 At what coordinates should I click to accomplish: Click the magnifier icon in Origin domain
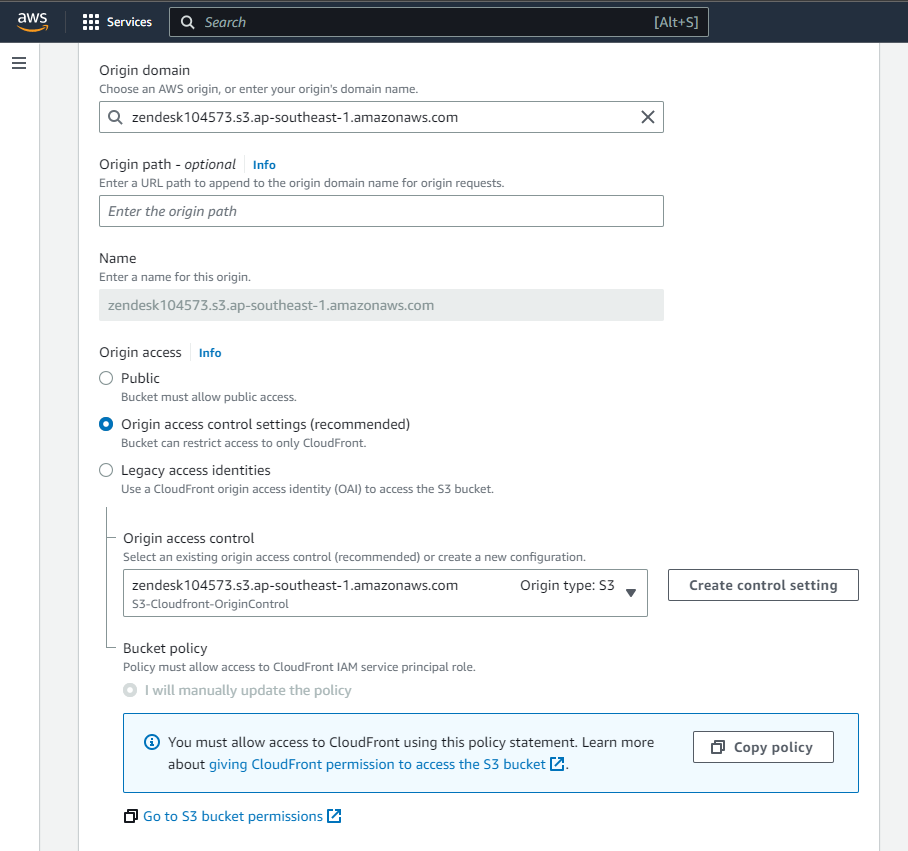pos(116,118)
